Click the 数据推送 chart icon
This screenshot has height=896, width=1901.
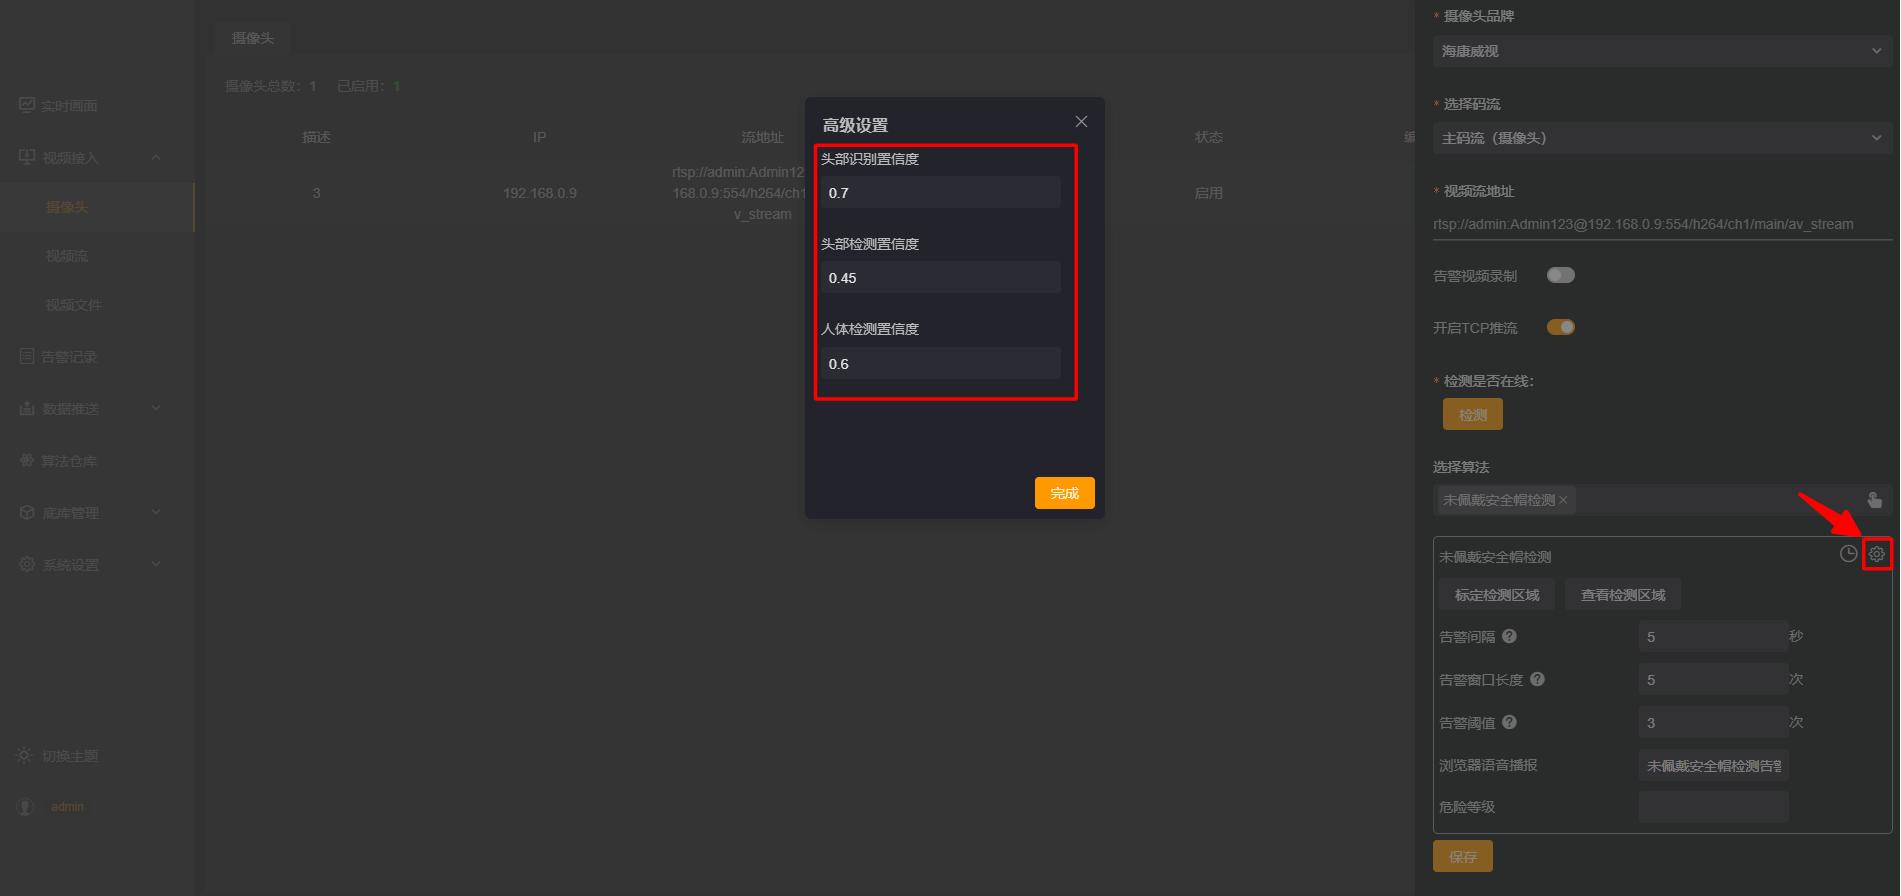(27, 408)
